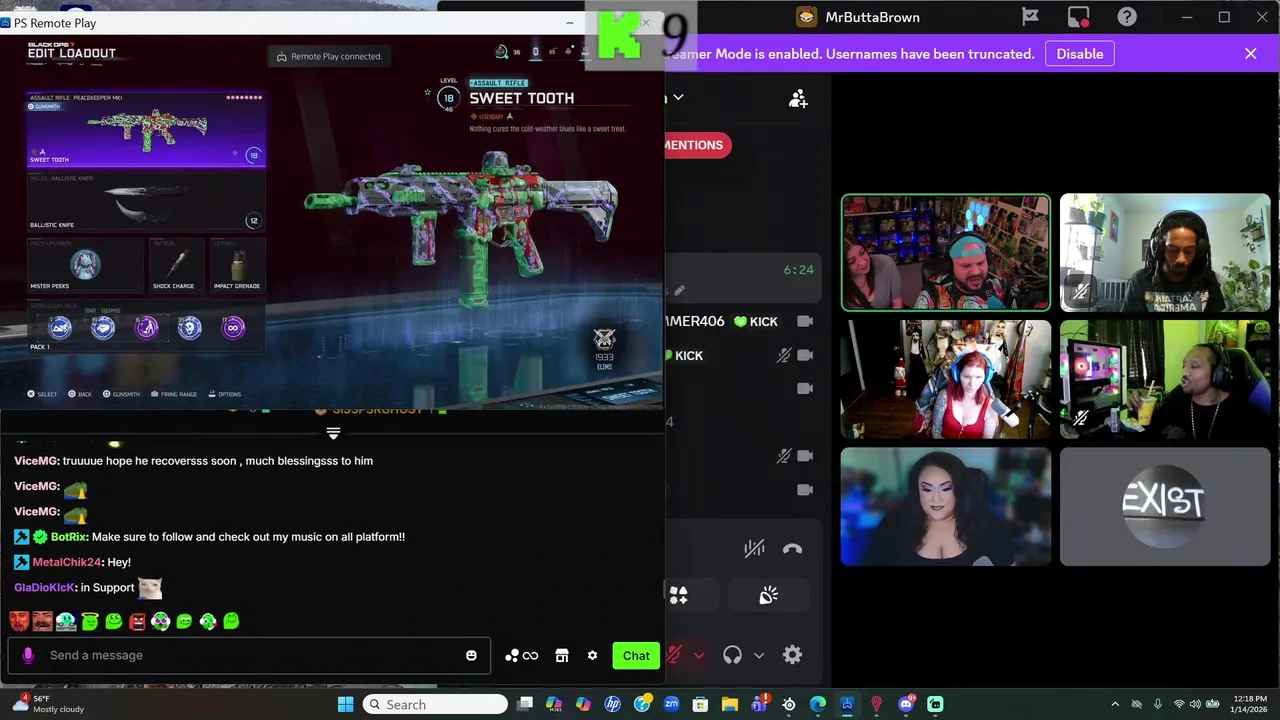The height and width of the screenshot is (720, 1280).
Task: Open the EXIST logo video tile
Action: (1165, 506)
